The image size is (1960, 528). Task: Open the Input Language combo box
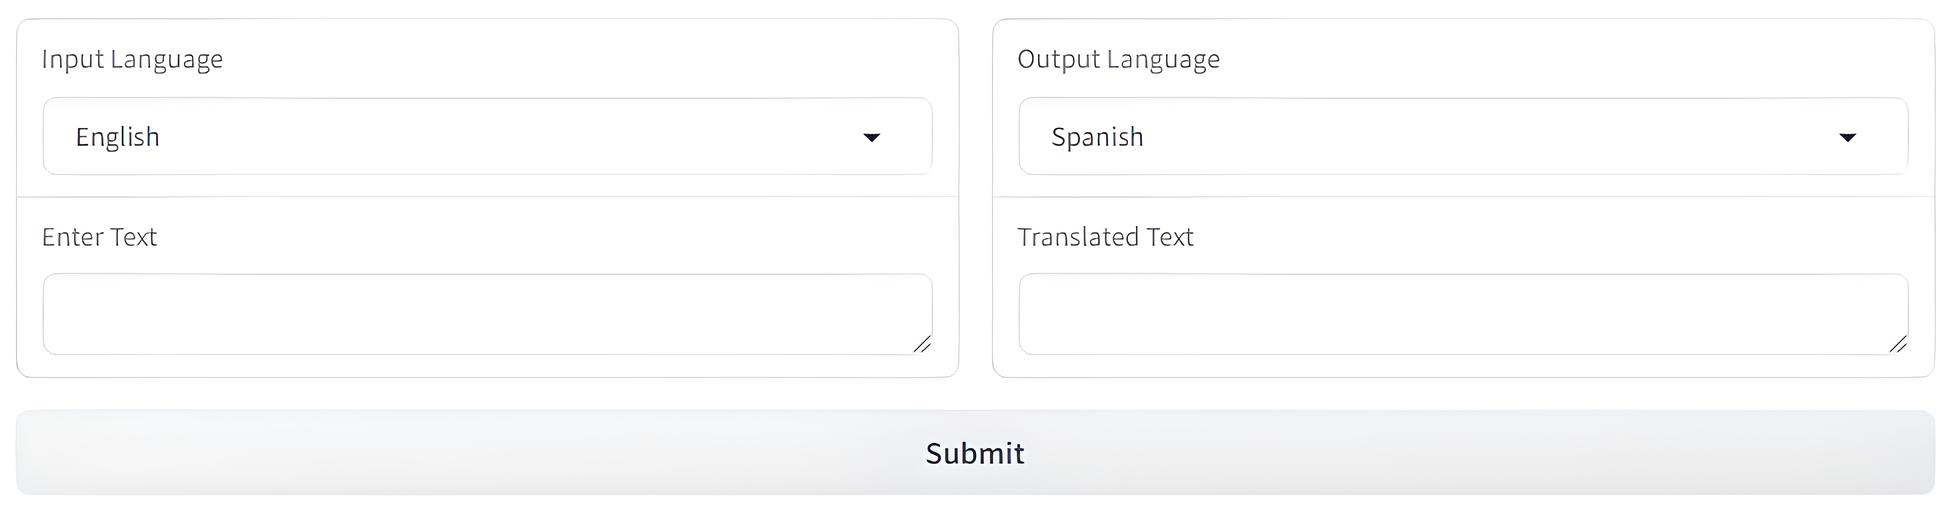[487, 137]
